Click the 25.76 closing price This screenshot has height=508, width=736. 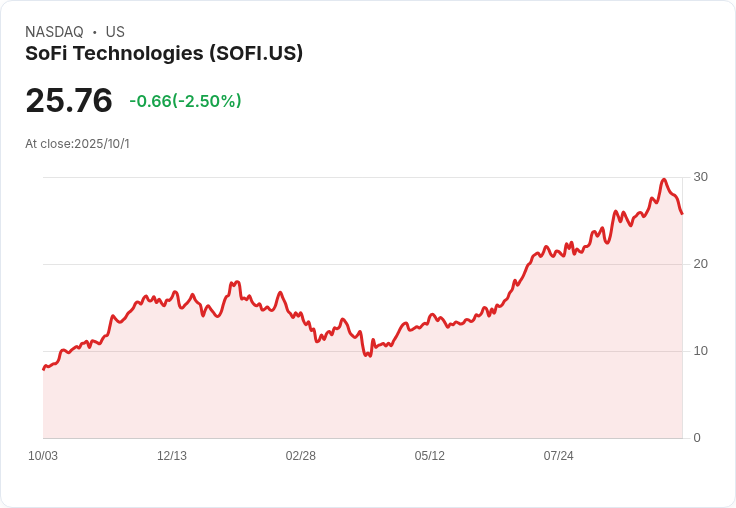point(69,101)
